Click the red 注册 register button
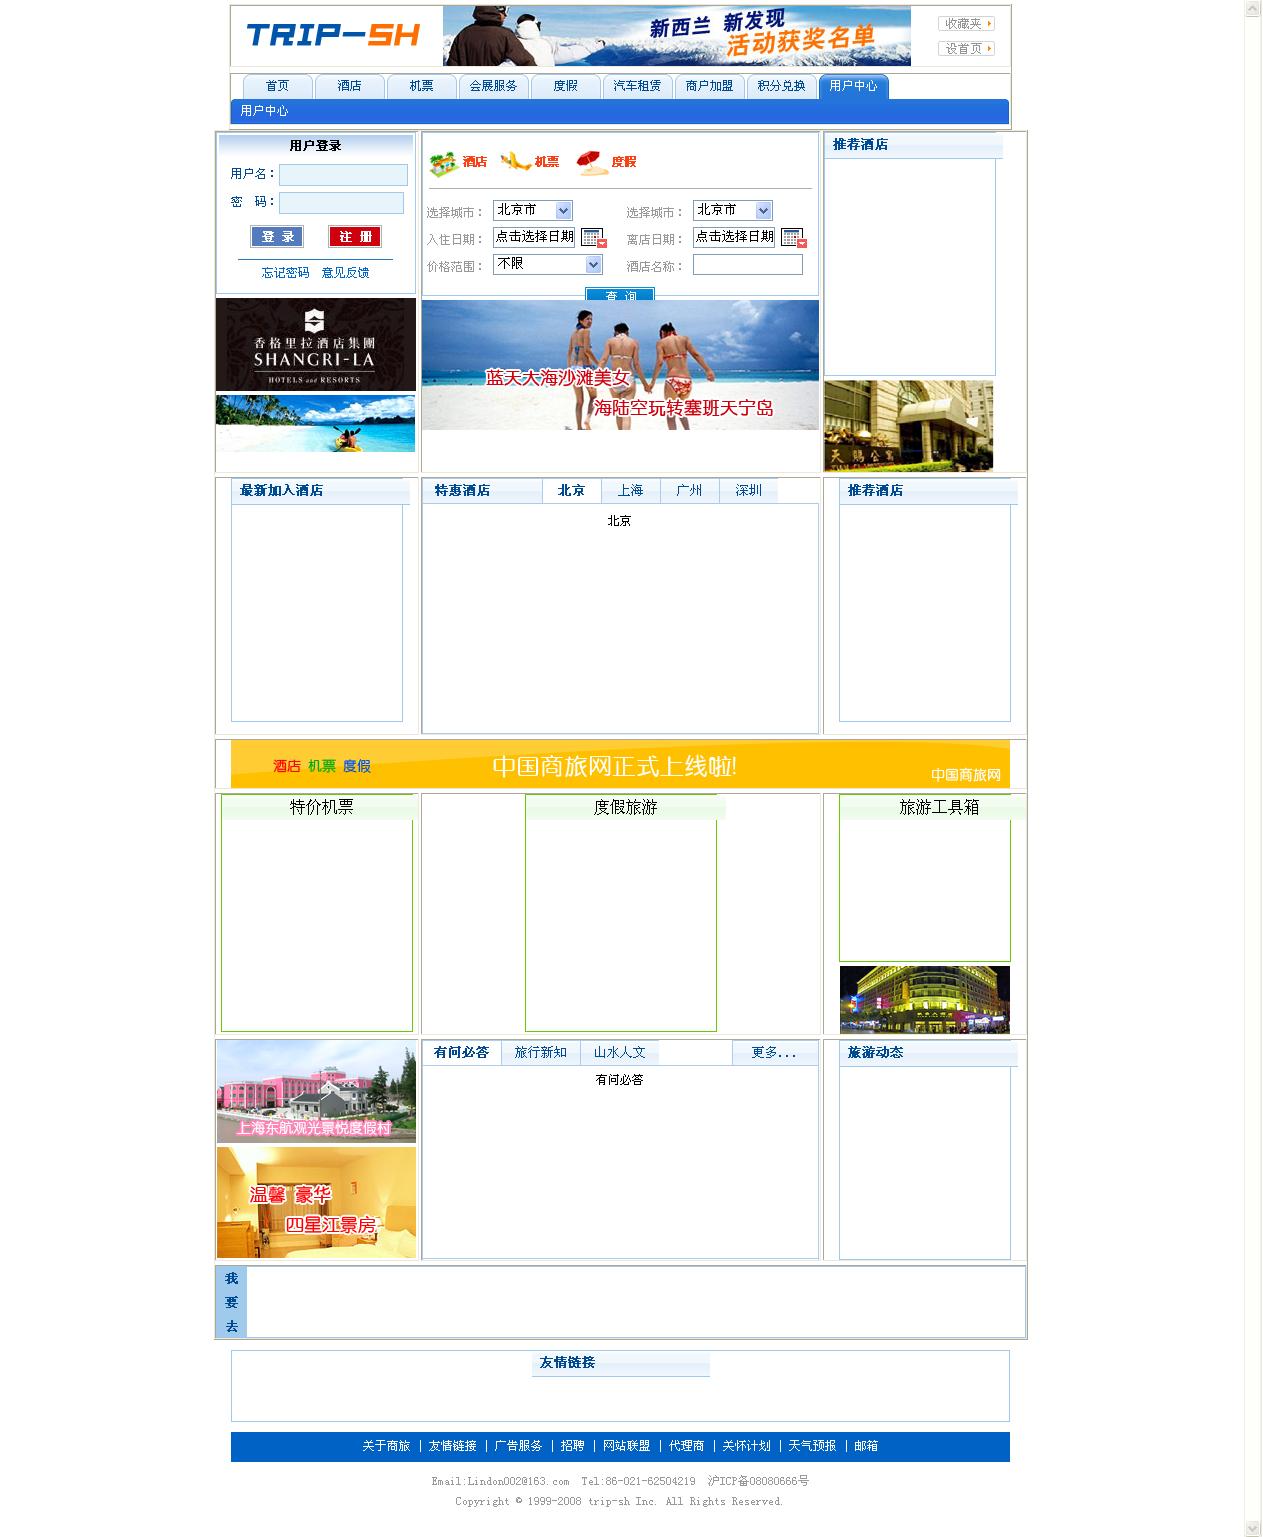 tap(355, 237)
